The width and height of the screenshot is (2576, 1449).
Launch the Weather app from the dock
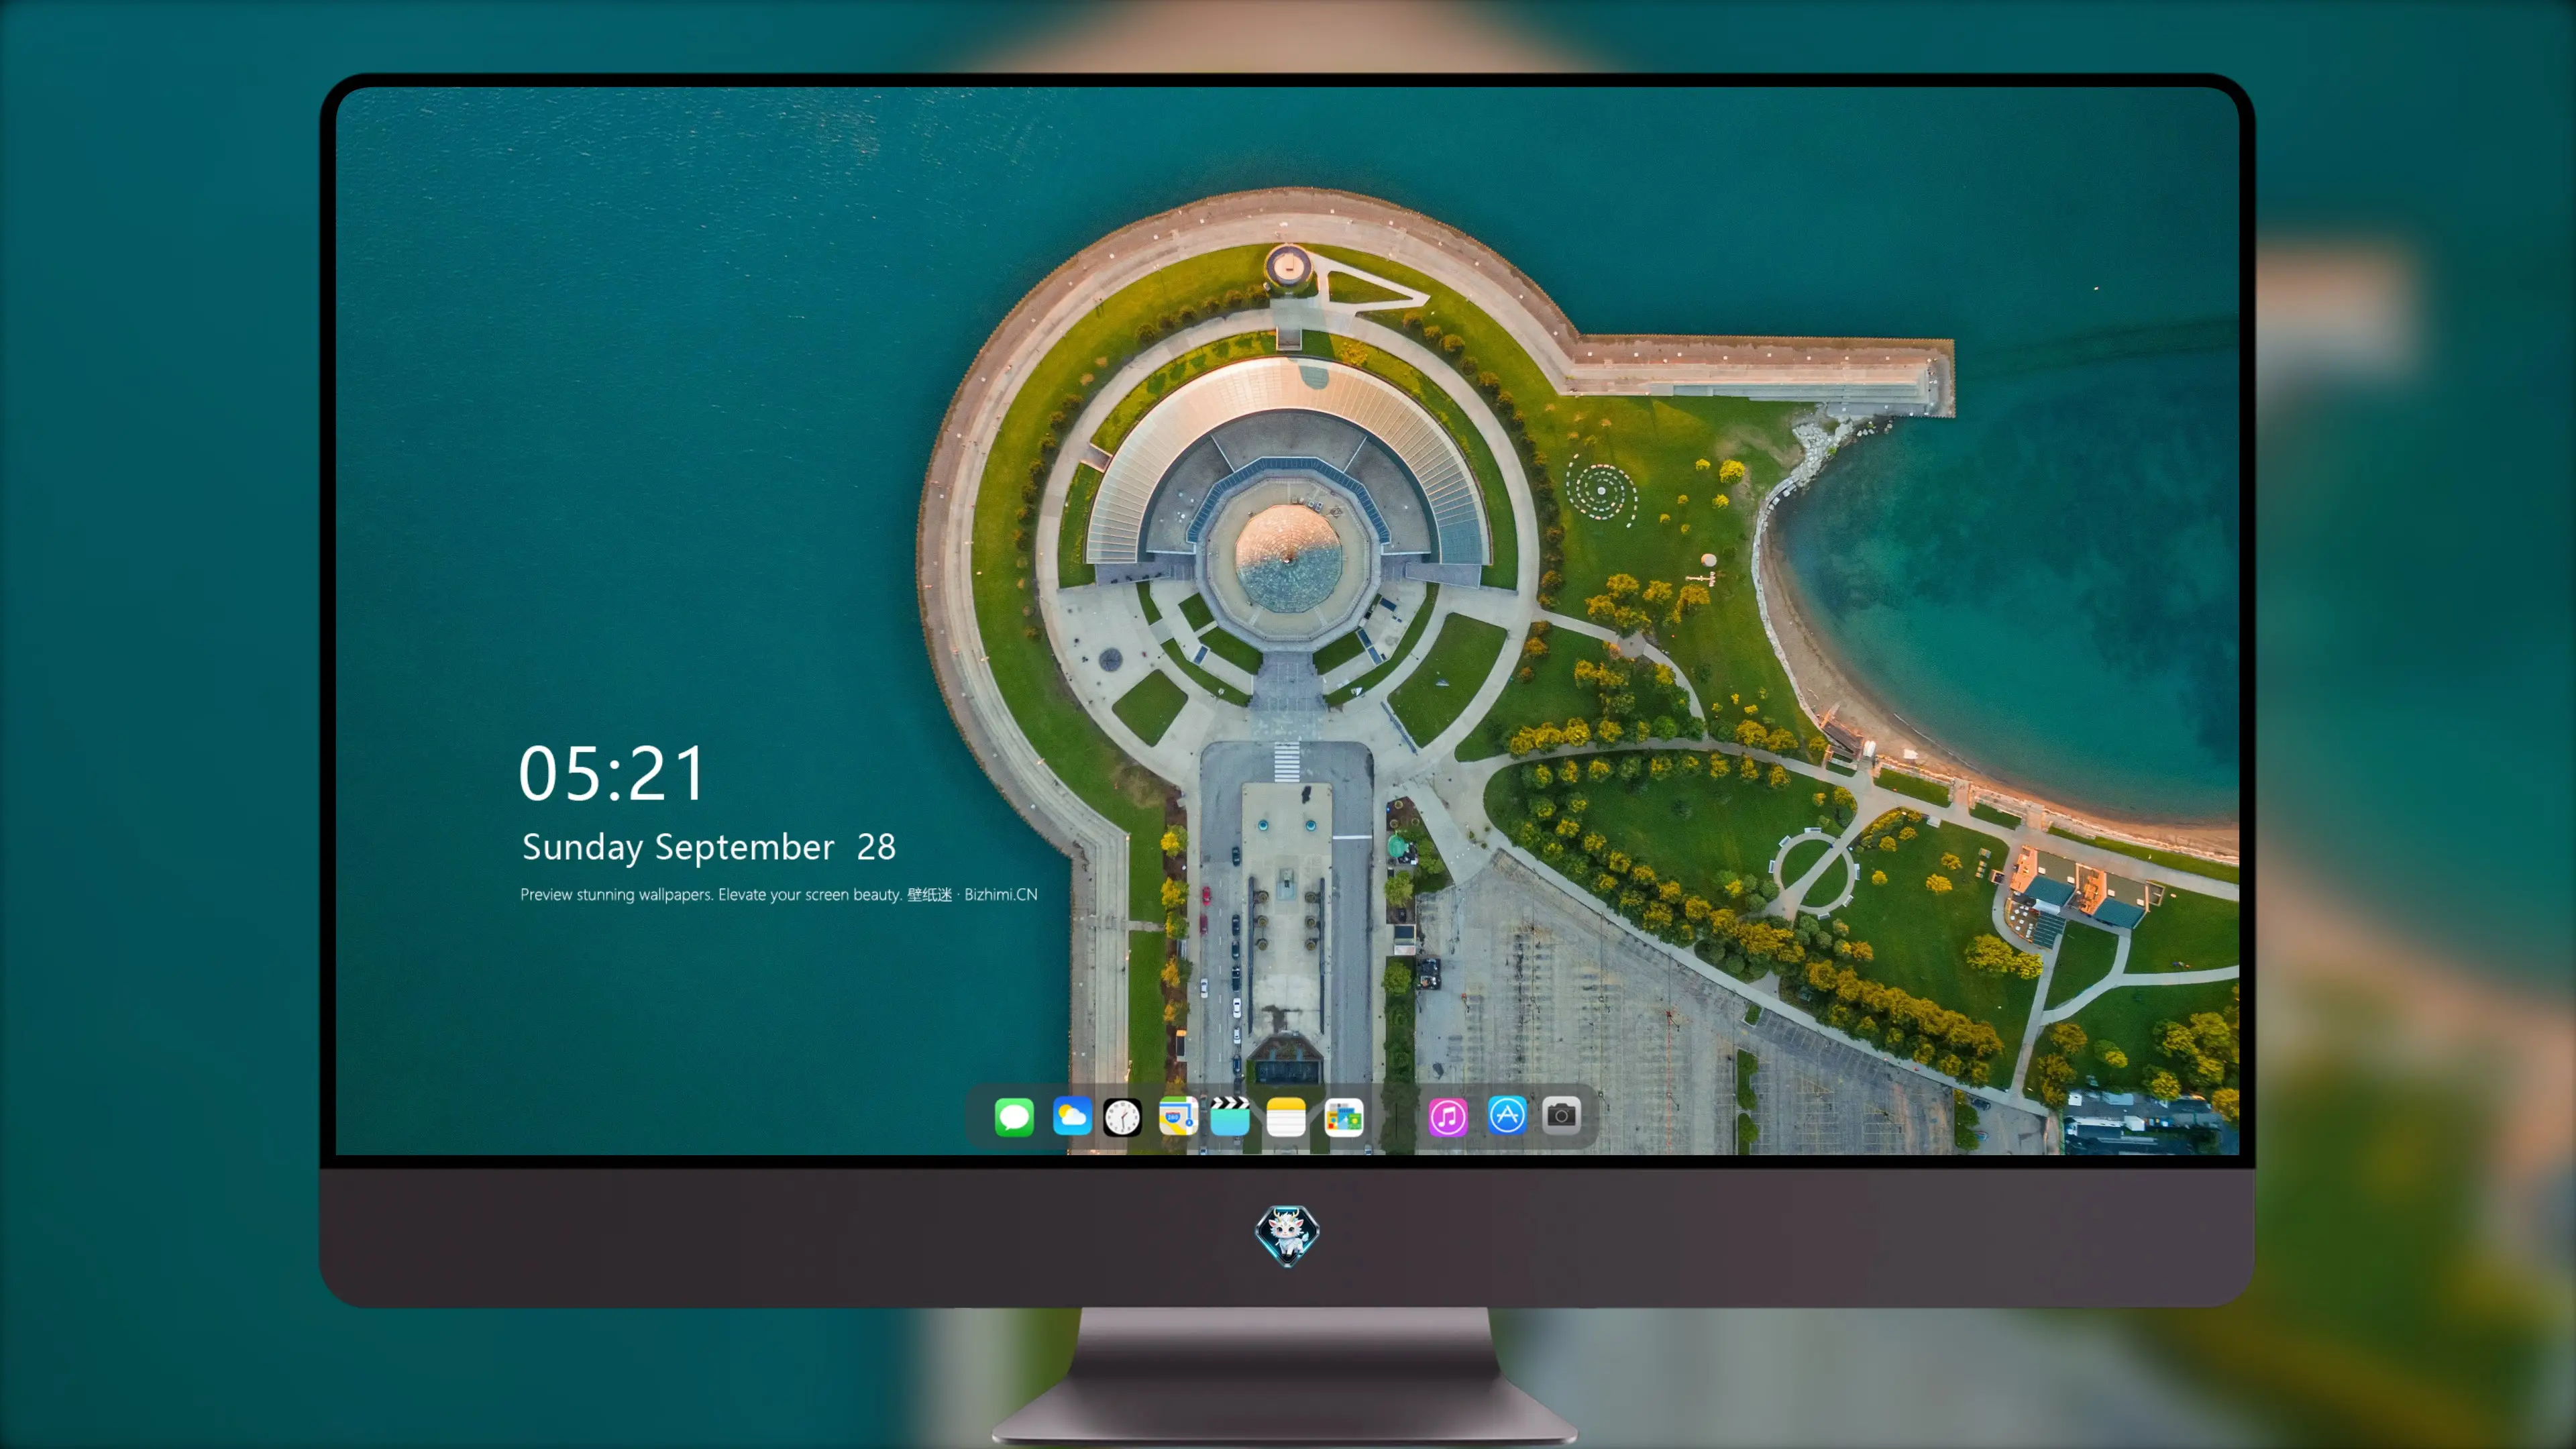click(x=1072, y=1116)
